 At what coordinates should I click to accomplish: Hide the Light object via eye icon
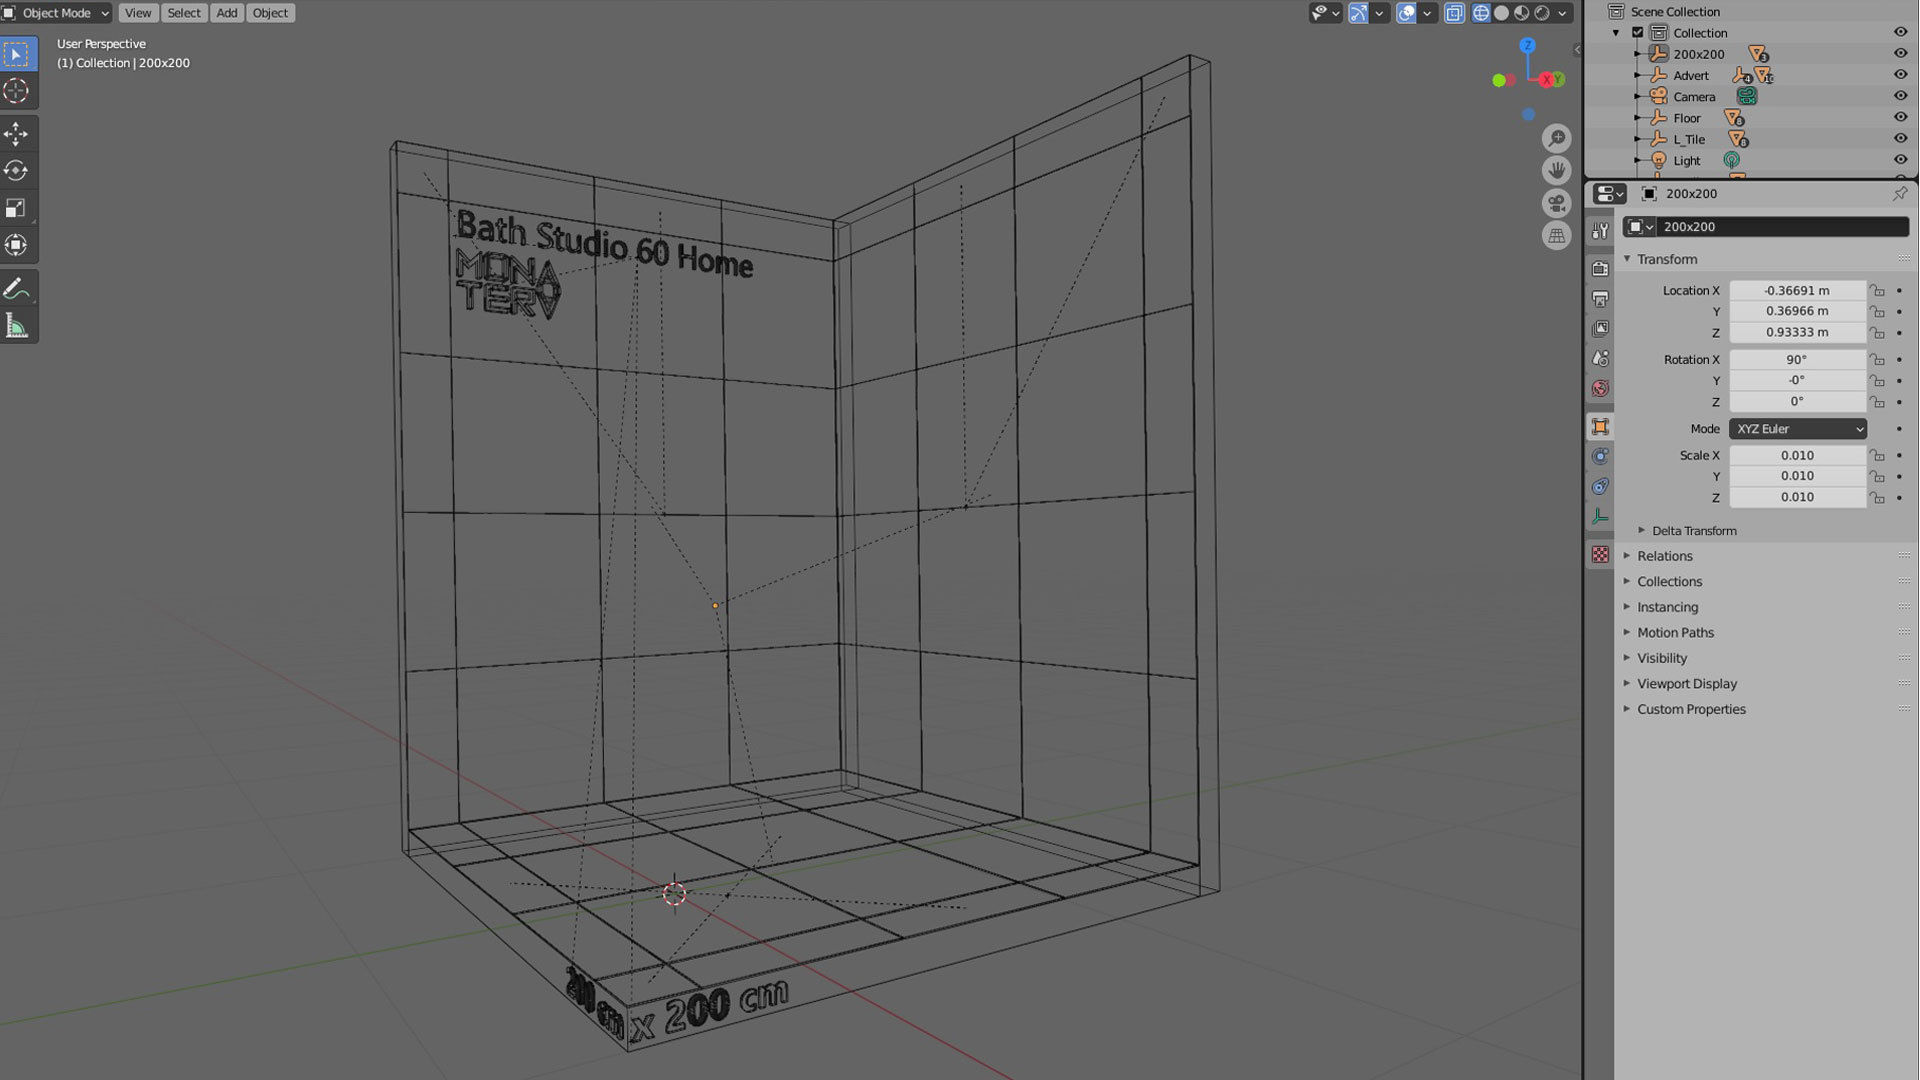click(1900, 160)
